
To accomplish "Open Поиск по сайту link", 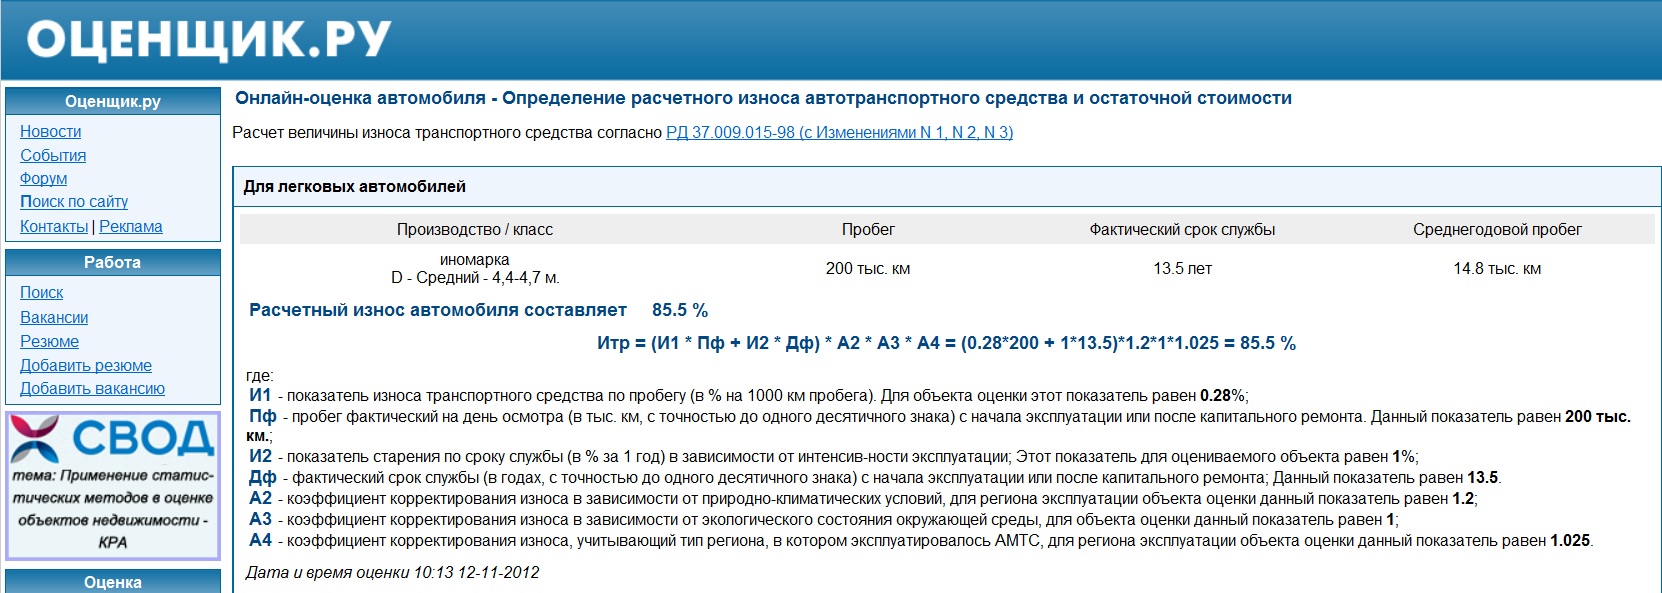I will point(74,202).
